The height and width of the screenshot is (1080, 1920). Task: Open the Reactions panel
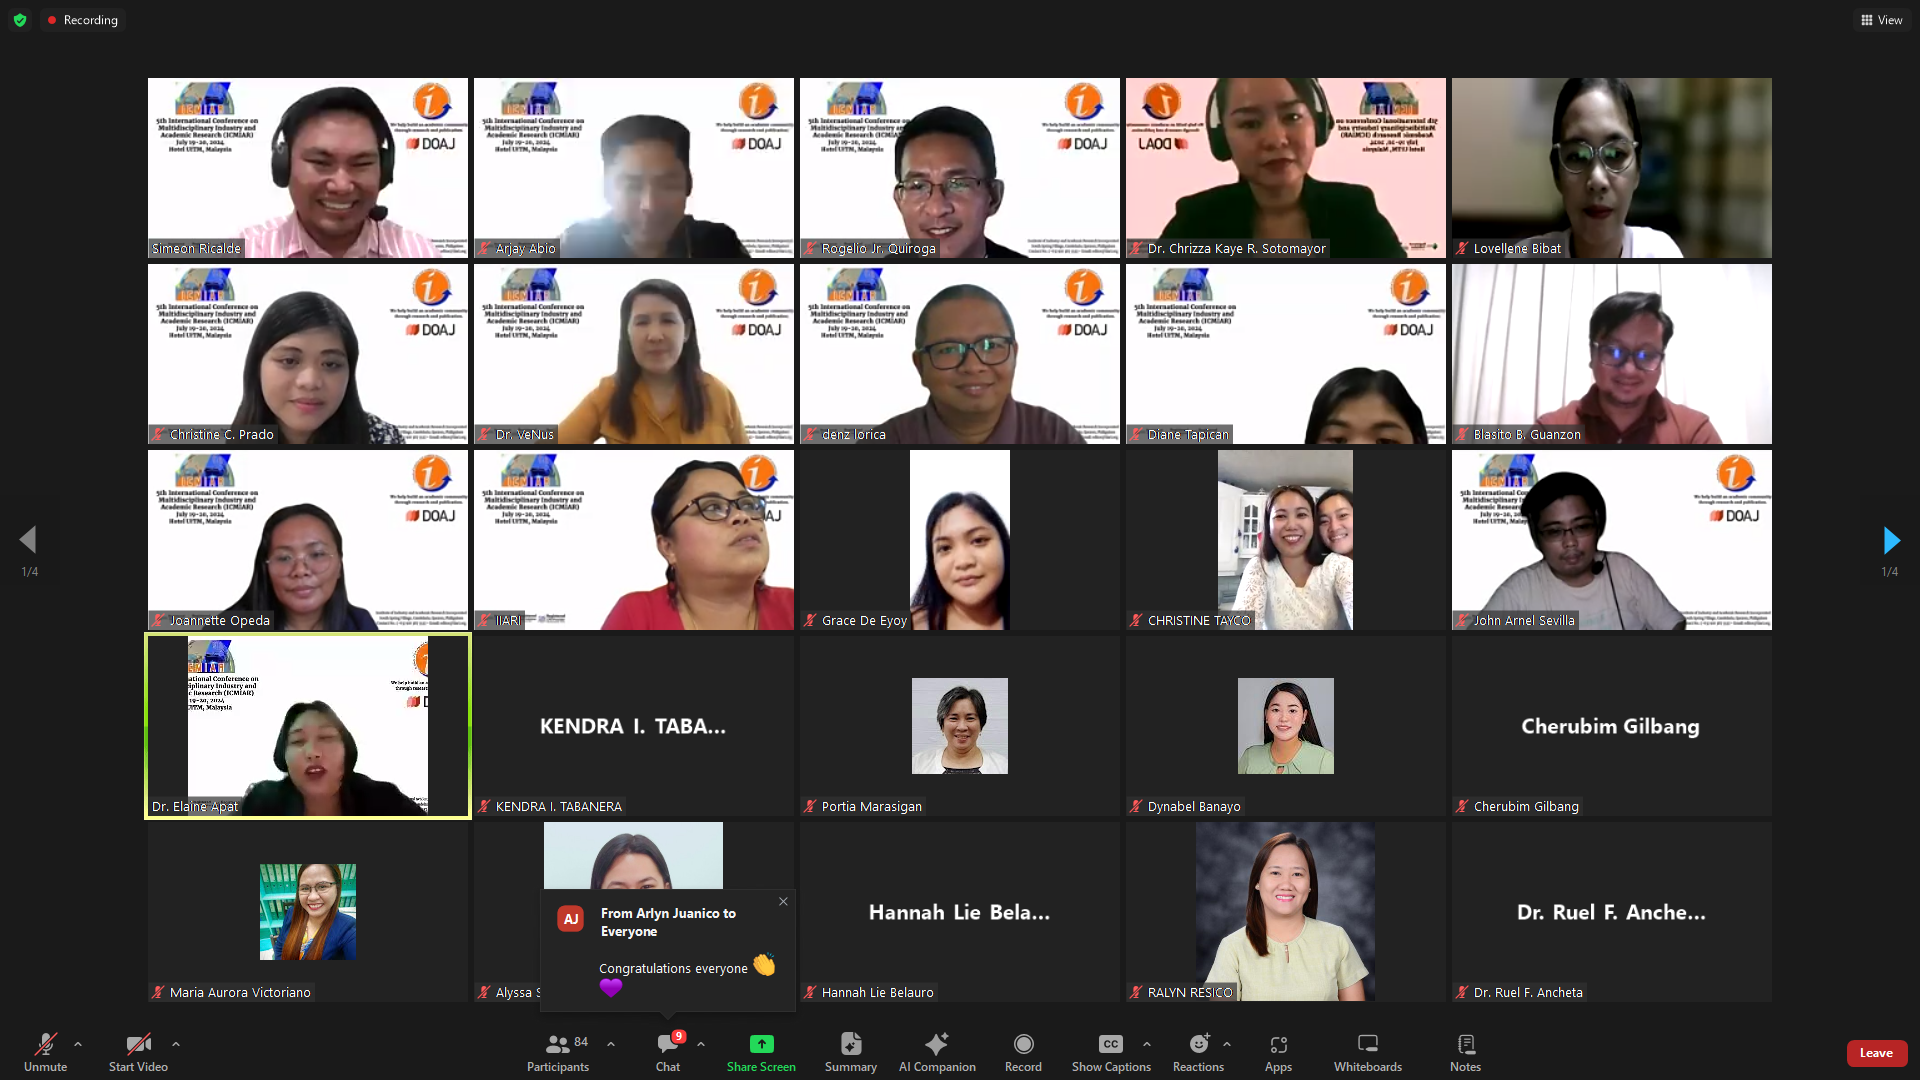pyautogui.click(x=1198, y=1052)
